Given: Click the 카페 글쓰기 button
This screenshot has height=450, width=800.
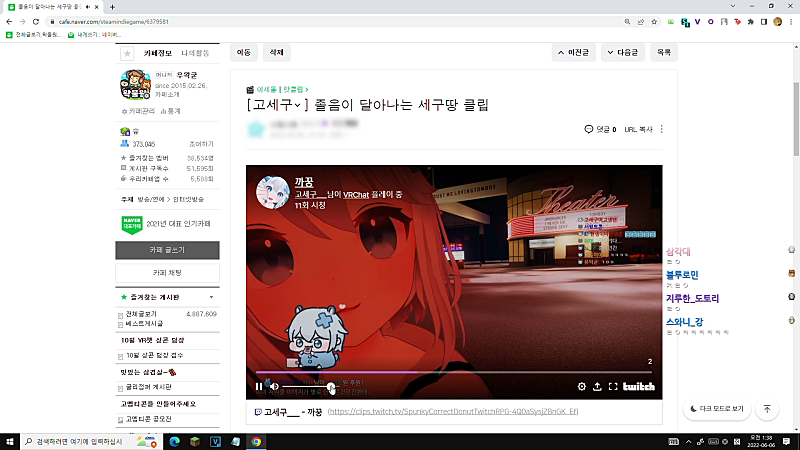Looking at the screenshot, I should (167, 250).
